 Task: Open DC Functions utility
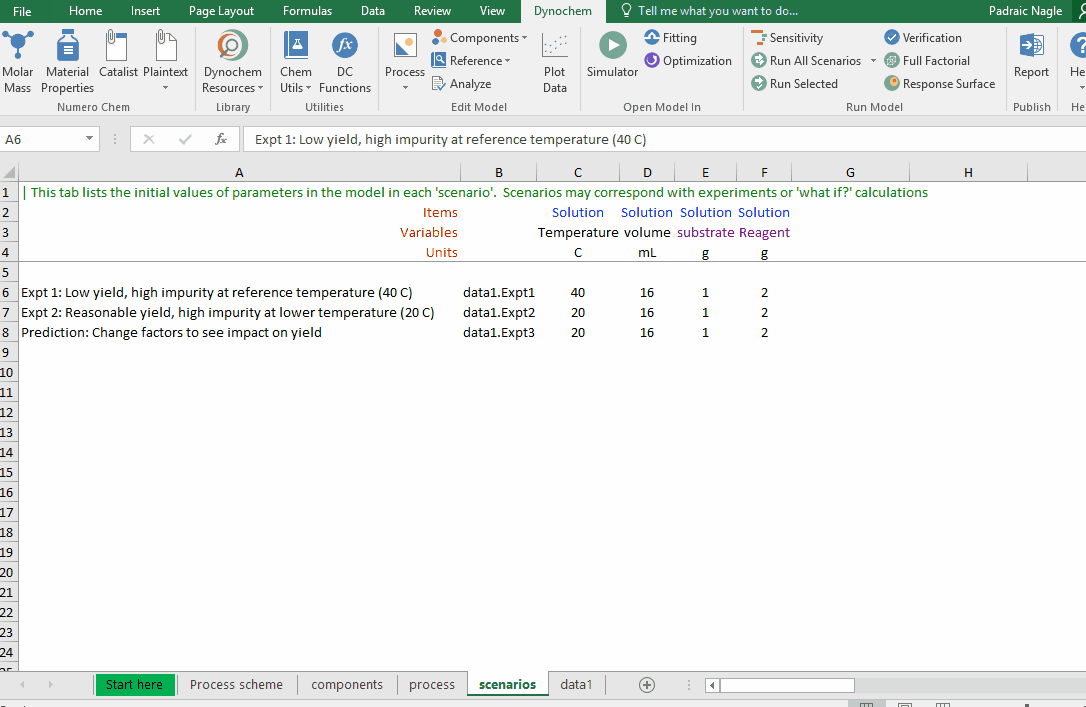pos(344,62)
